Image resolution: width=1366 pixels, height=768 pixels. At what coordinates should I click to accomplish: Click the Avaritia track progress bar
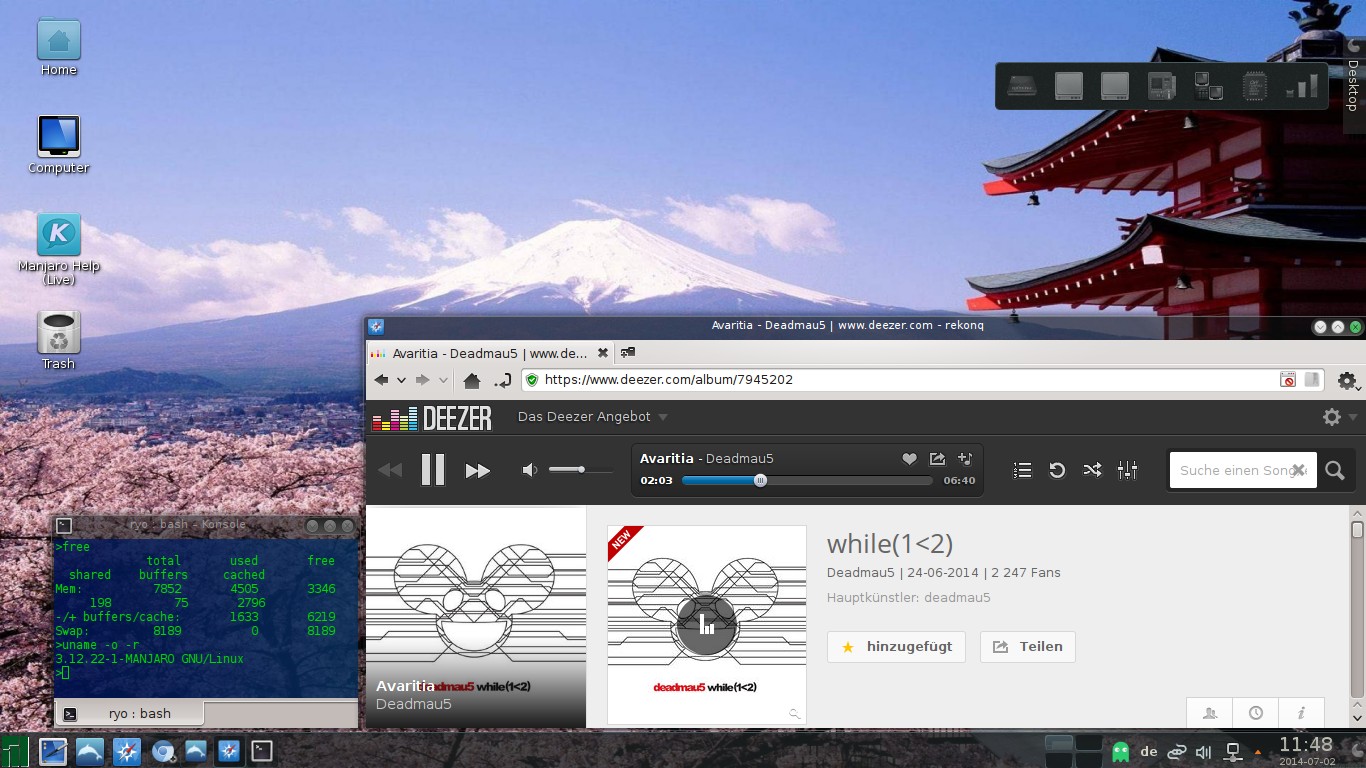(x=809, y=480)
